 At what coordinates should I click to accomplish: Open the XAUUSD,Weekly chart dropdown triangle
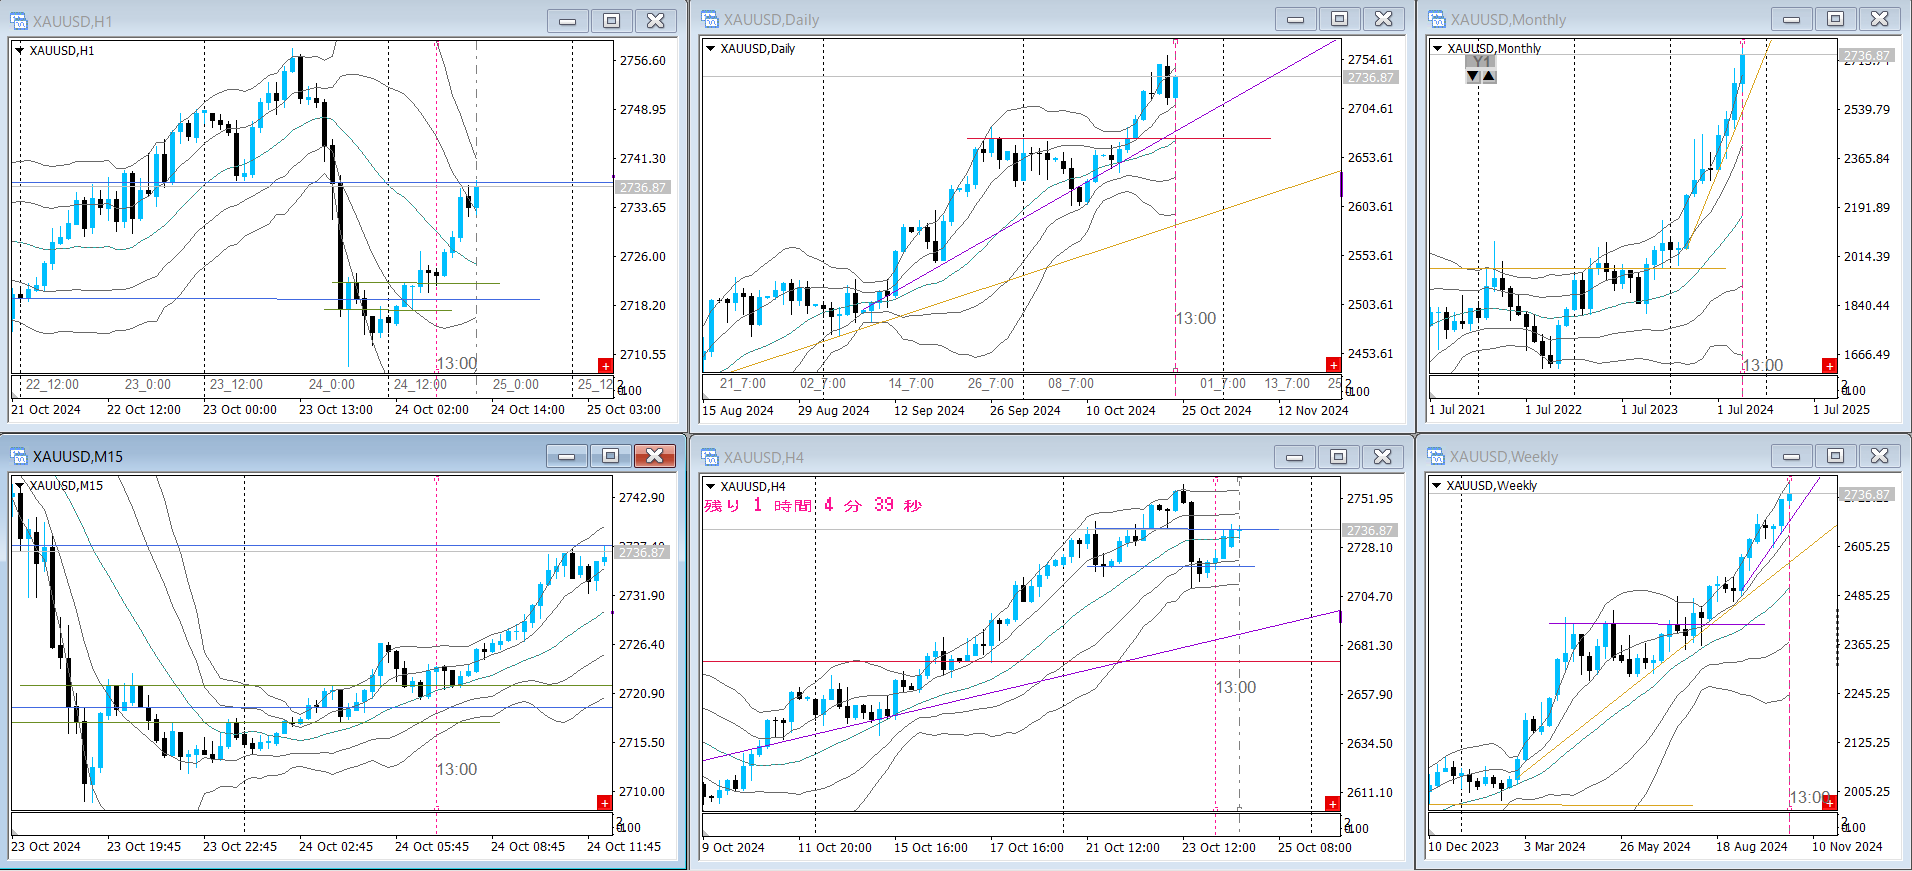coord(1437,486)
